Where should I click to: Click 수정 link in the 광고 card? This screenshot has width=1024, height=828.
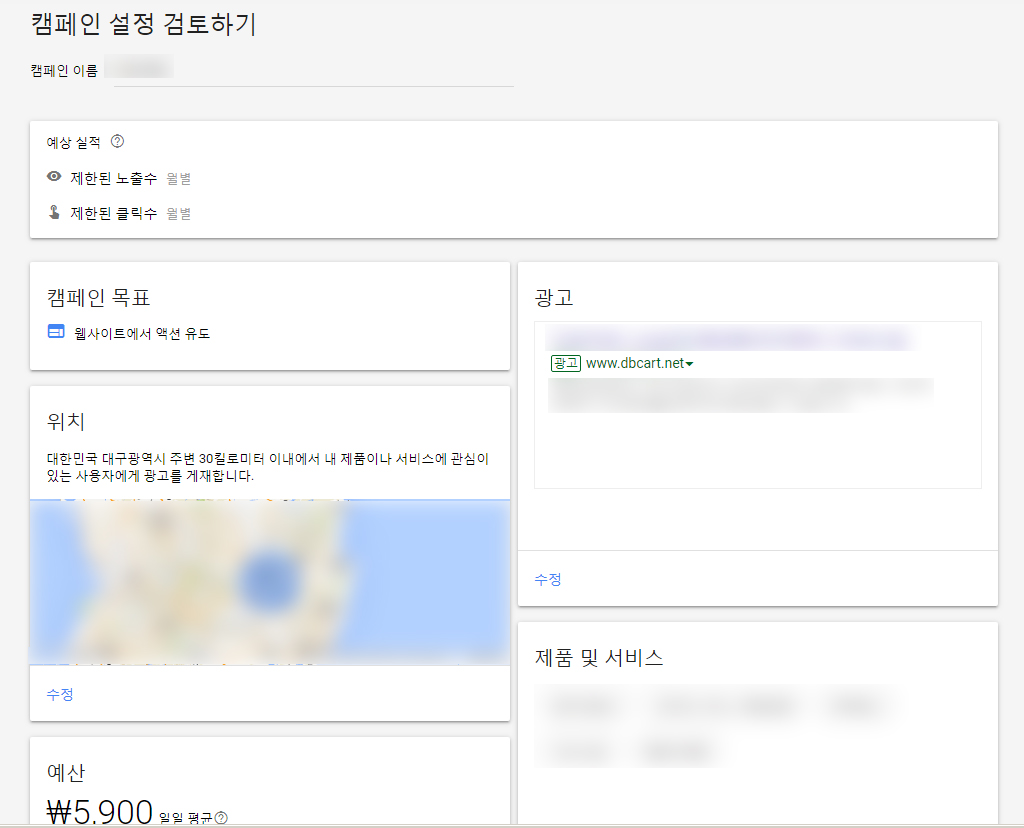click(547, 579)
